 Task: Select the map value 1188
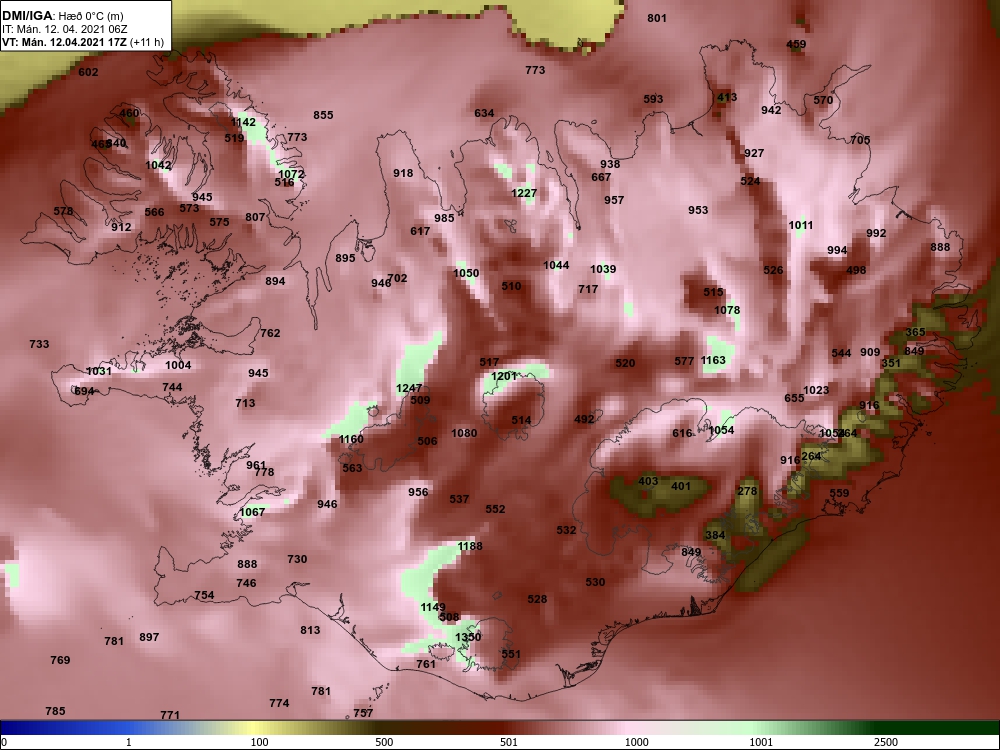(x=470, y=547)
